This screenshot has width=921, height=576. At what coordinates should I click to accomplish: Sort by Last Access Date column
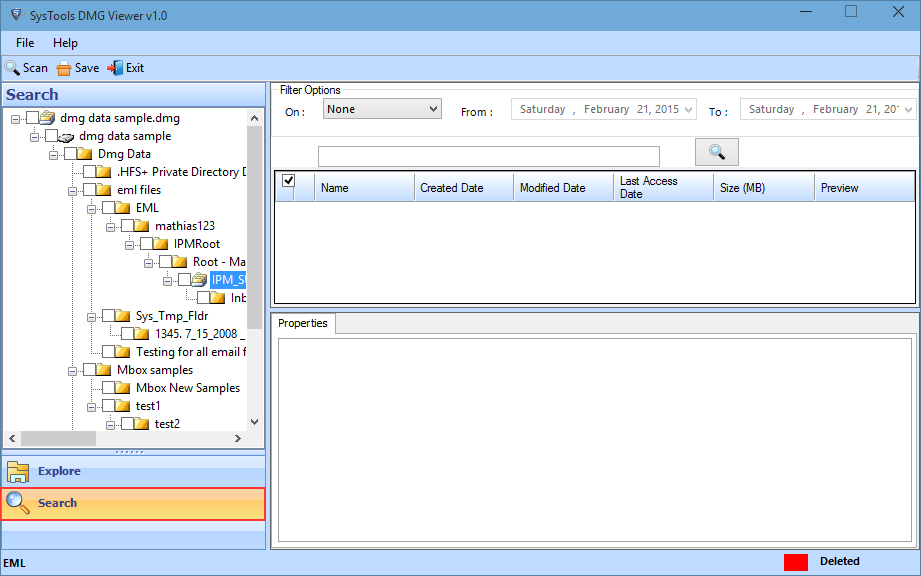tap(664, 188)
